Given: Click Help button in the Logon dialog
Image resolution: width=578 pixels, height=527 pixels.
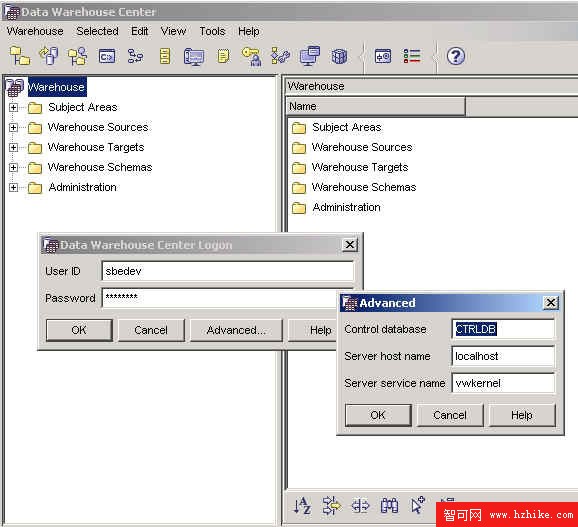Looking at the screenshot, I should [x=313, y=330].
